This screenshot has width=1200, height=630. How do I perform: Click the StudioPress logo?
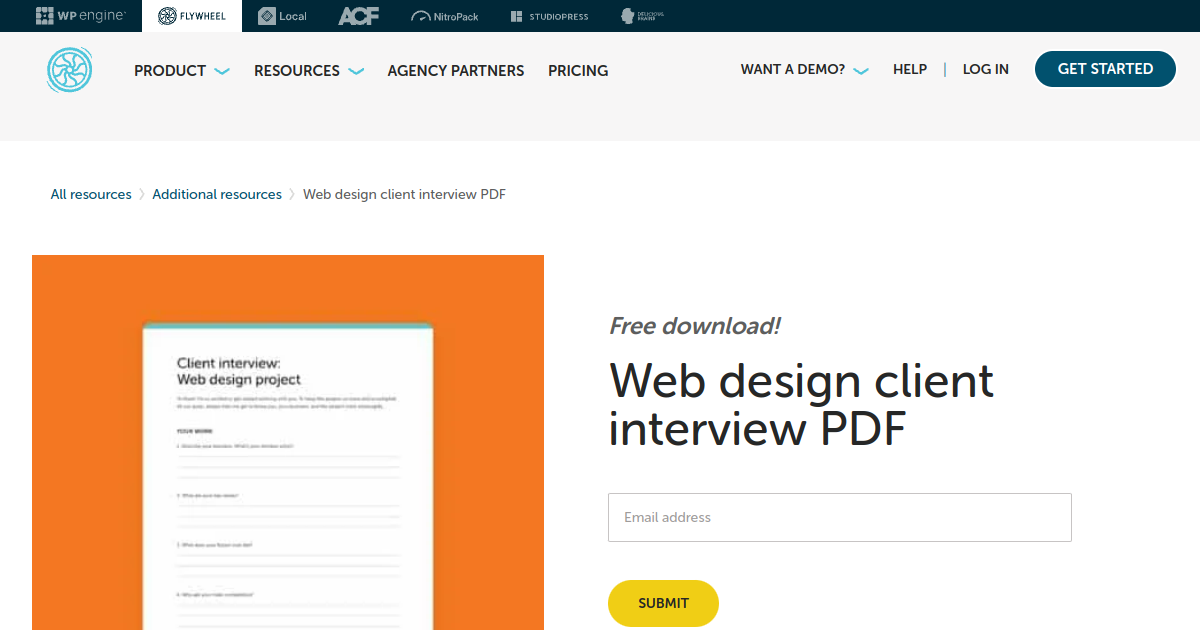tap(549, 16)
